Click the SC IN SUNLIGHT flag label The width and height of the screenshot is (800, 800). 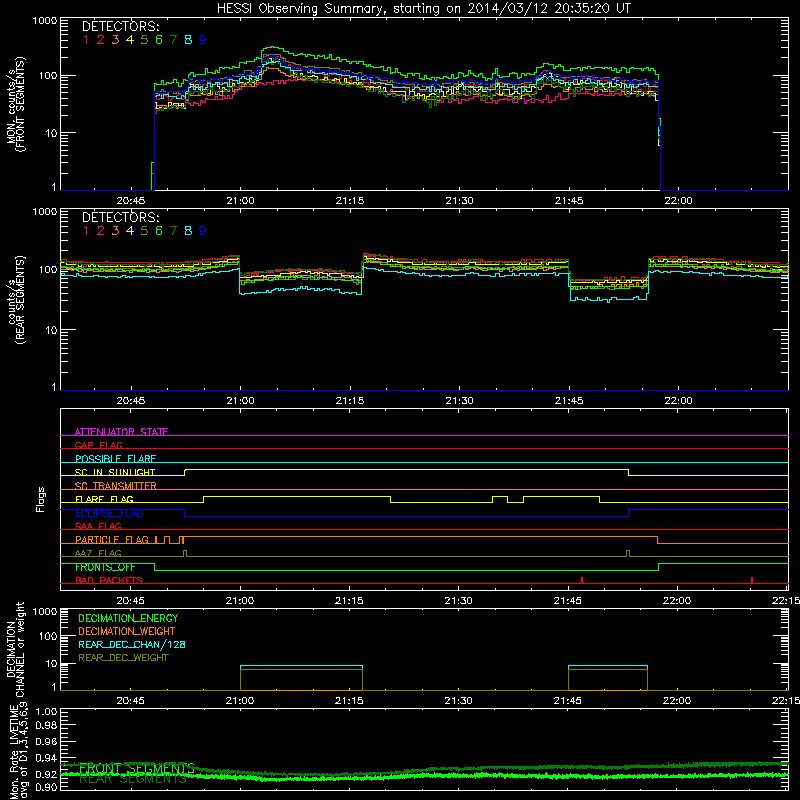coord(115,472)
